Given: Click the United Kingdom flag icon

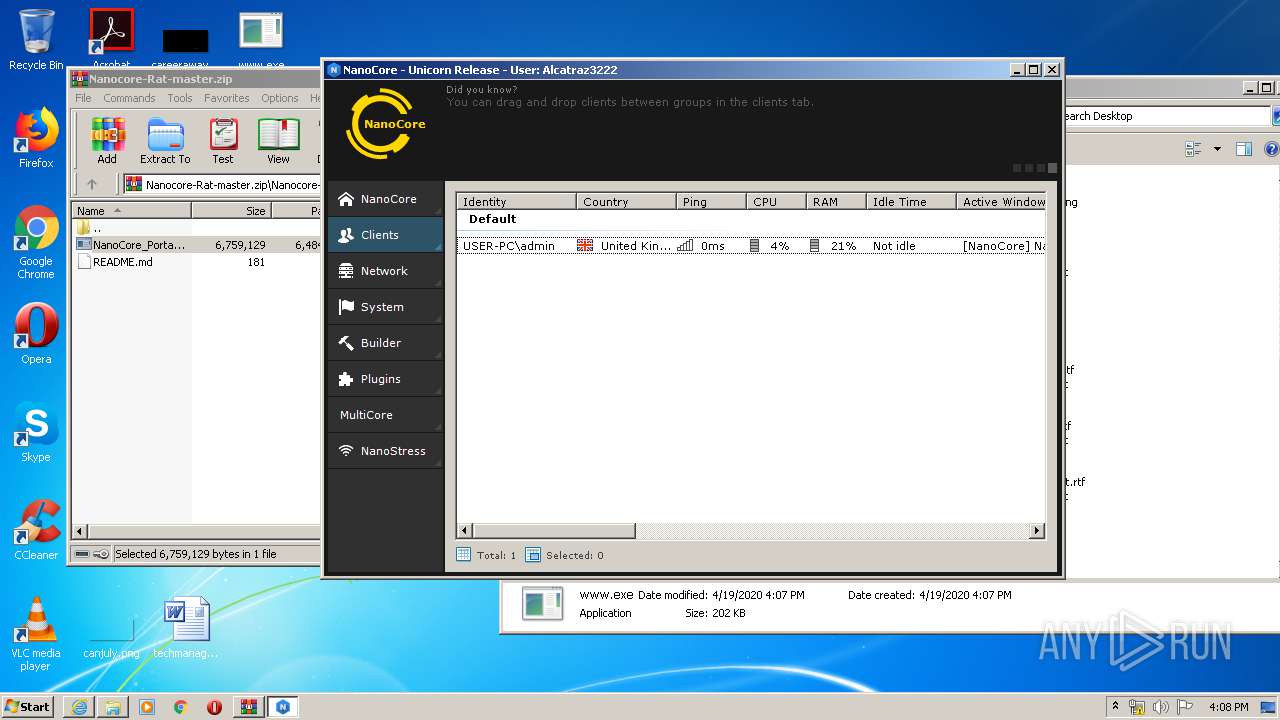Looking at the screenshot, I should (x=585, y=246).
